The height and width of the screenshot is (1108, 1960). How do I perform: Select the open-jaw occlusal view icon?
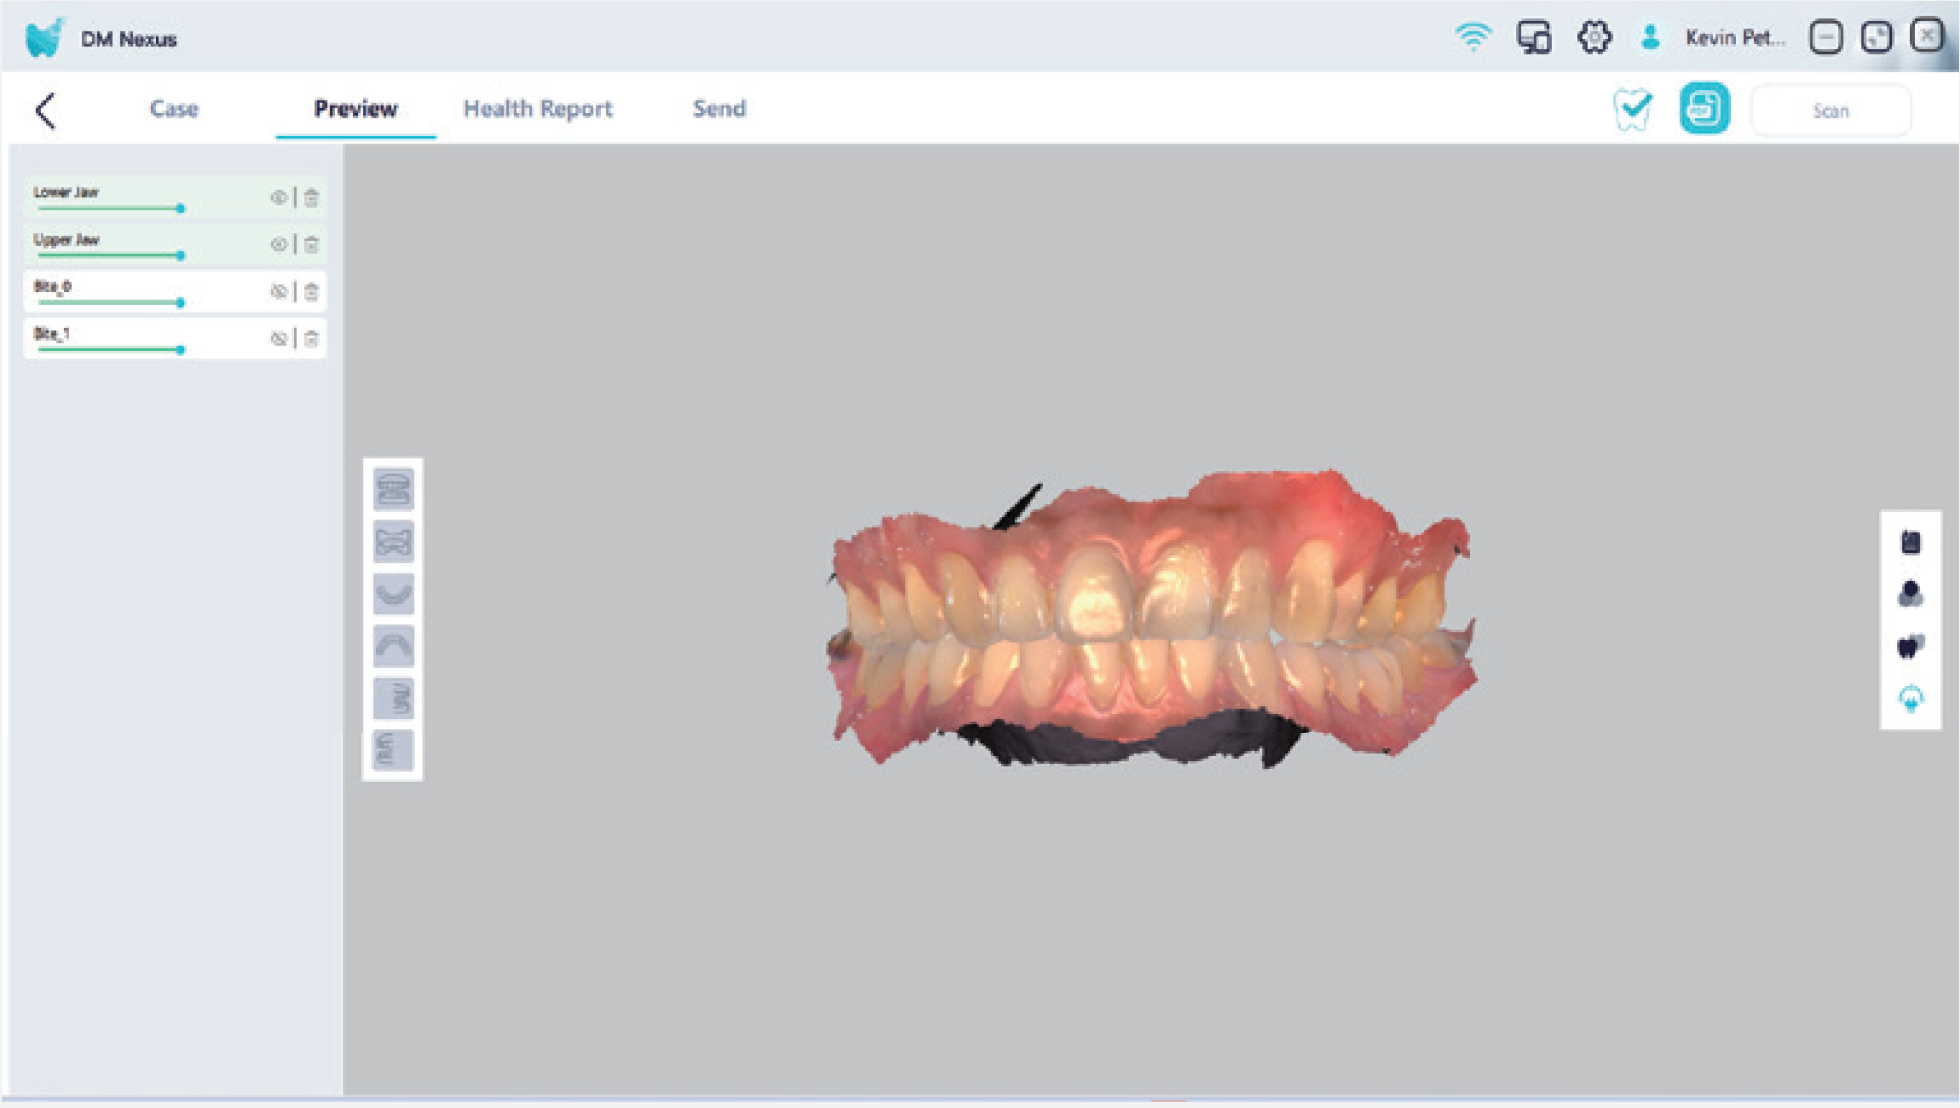coord(393,542)
